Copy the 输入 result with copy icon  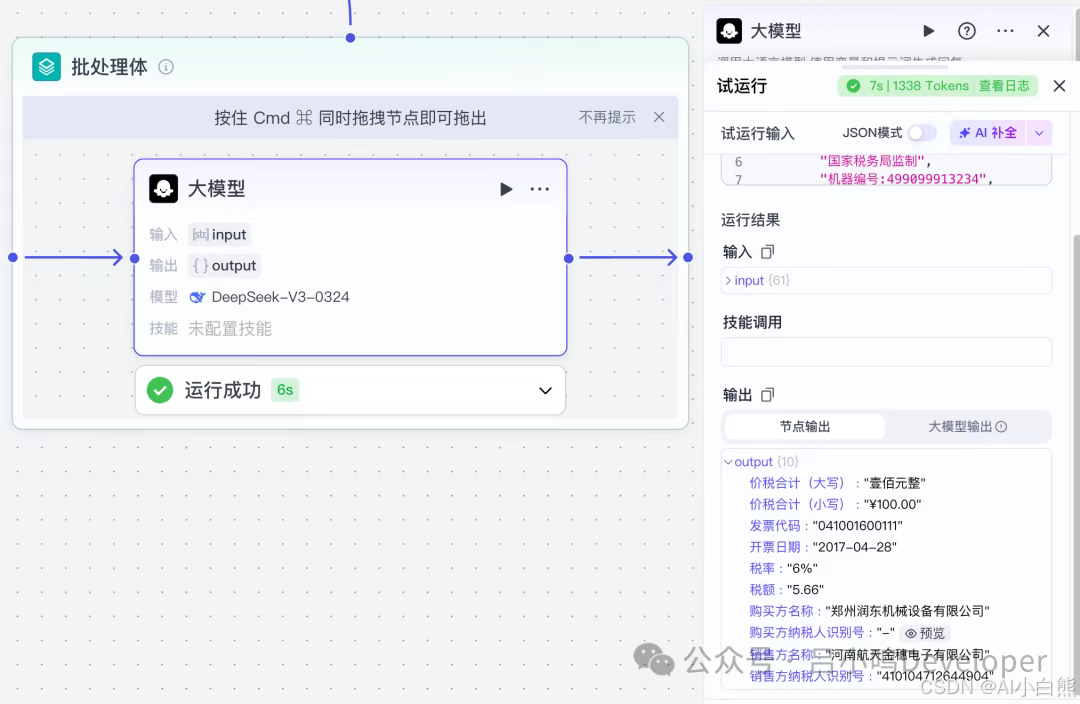(767, 252)
